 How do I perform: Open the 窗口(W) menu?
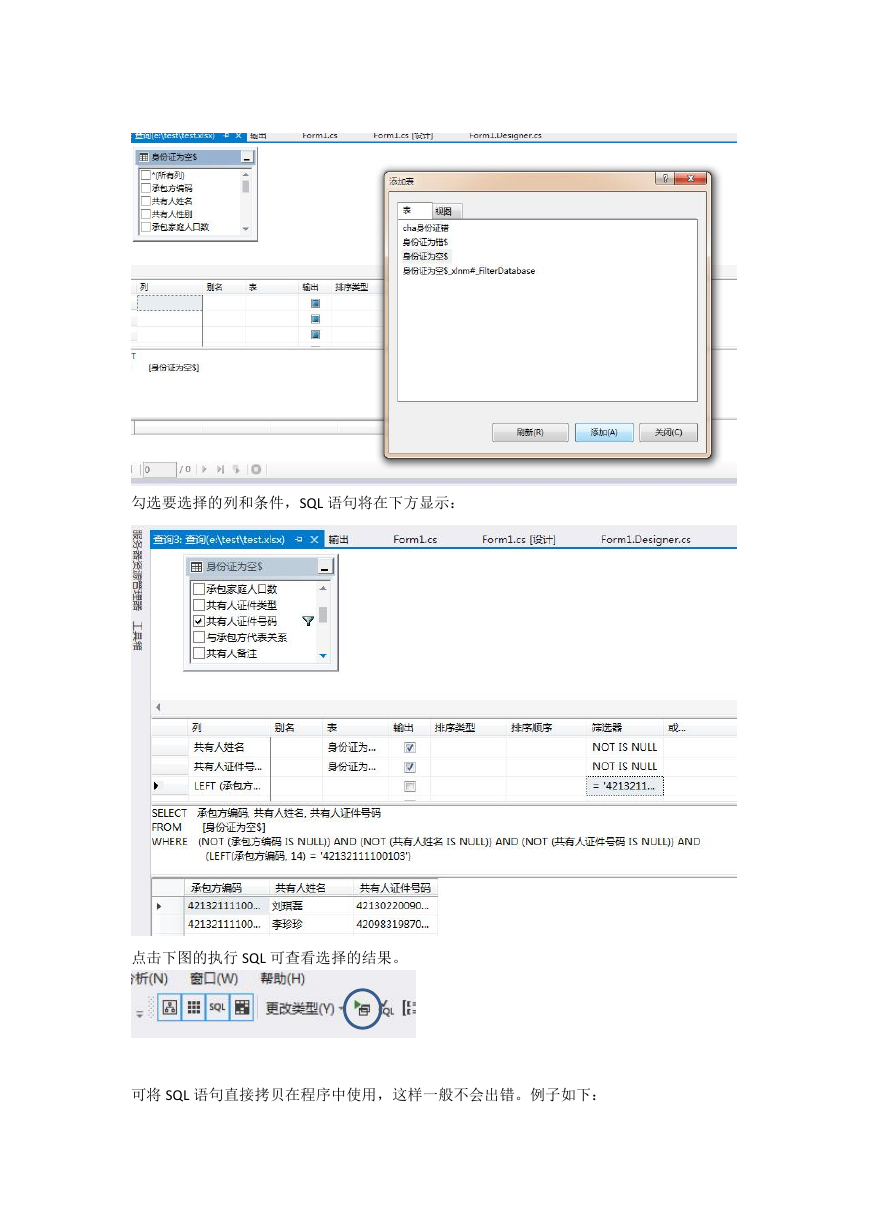(x=214, y=978)
